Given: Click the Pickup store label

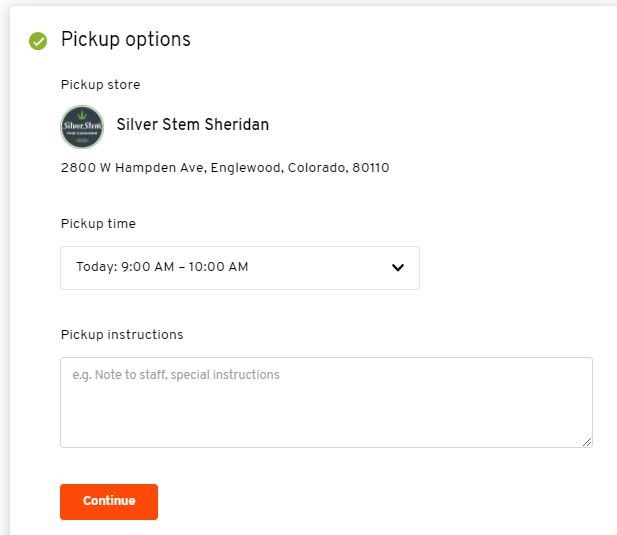Looking at the screenshot, I should click(100, 85).
